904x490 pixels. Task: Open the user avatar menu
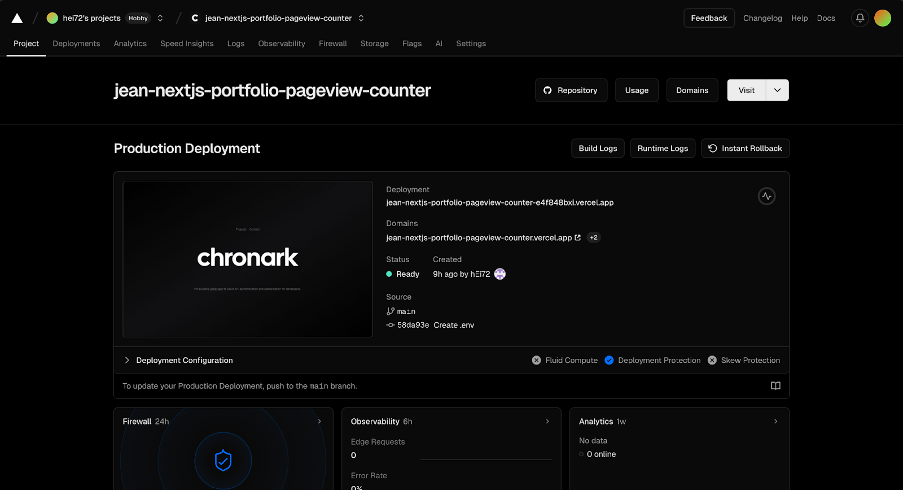(x=883, y=18)
